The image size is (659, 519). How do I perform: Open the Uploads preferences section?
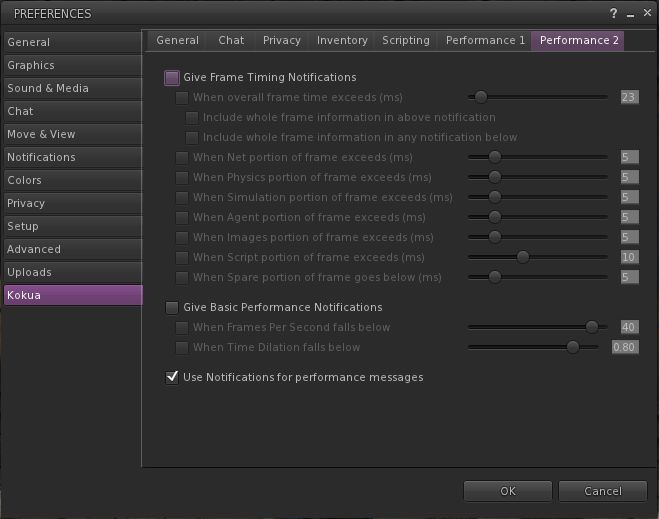click(72, 272)
